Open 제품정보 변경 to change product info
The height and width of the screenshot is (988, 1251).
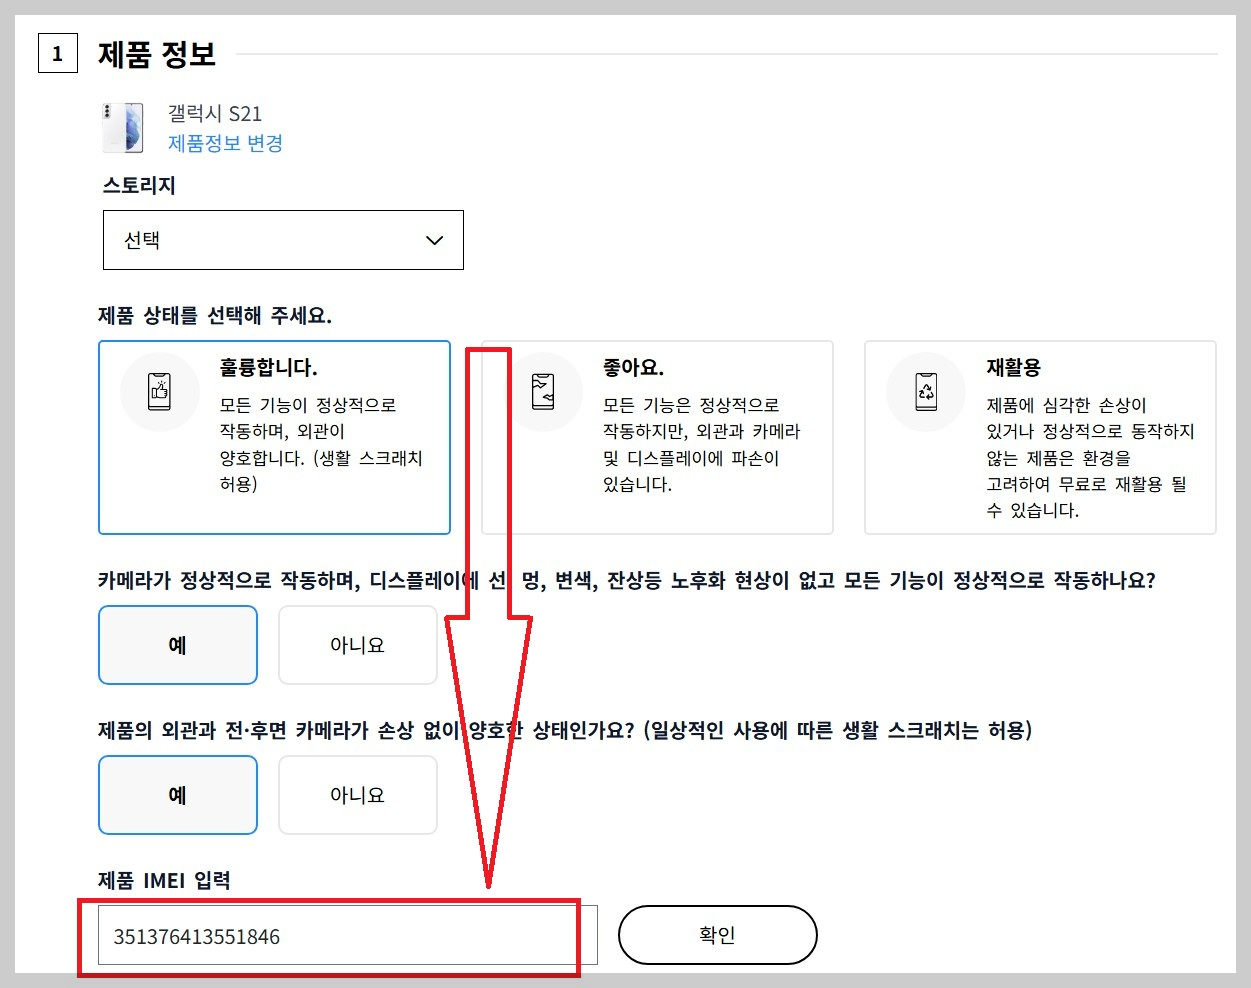click(225, 143)
